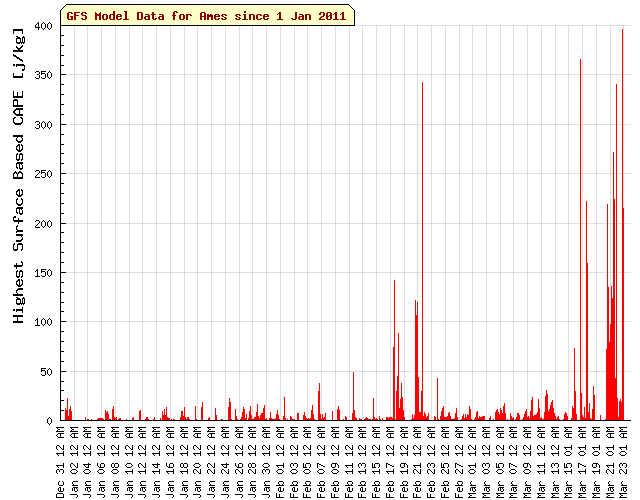Click the 'Mar 01 12 AM' date label
Screen dimensions: 640x500
(x=472, y=462)
